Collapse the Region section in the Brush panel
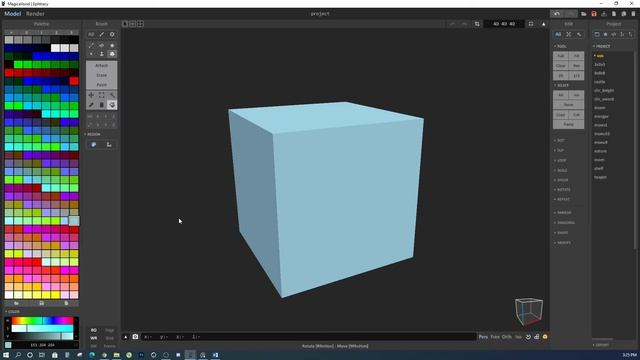This screenshot has width=640, height=360. pos(93,134)
